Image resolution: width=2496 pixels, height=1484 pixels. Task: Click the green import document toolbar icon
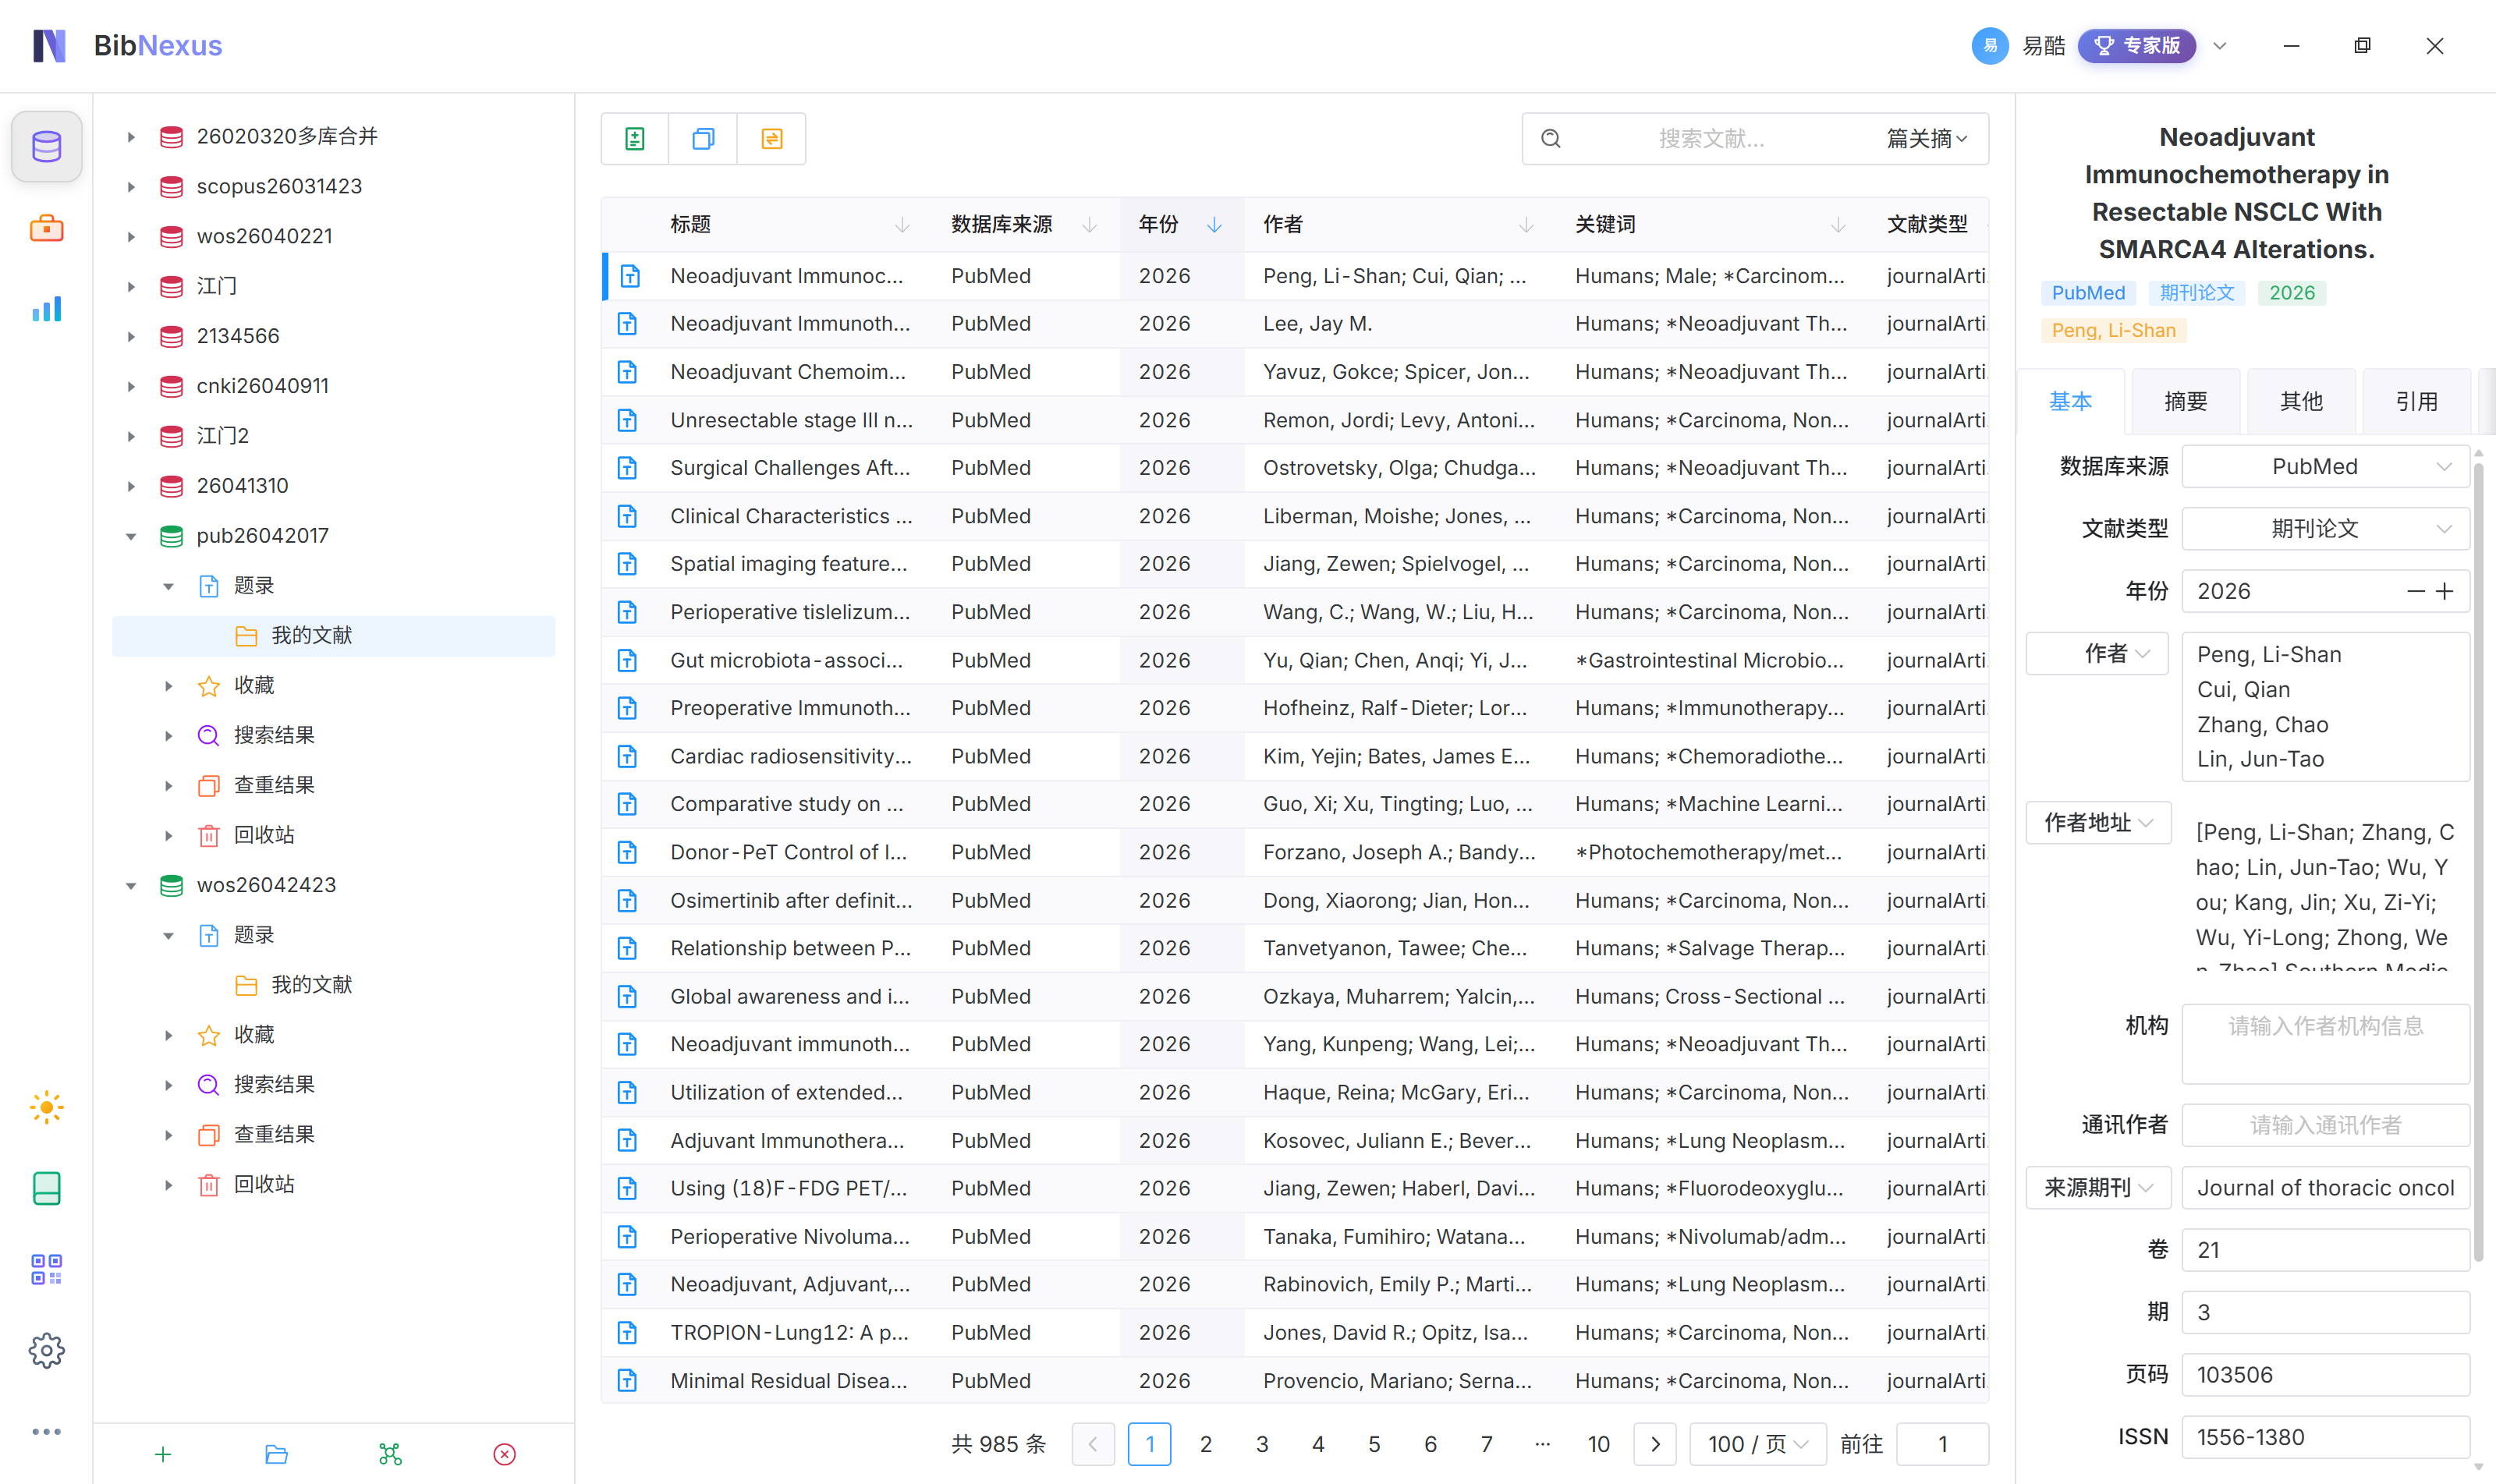(x=635, y=139)
